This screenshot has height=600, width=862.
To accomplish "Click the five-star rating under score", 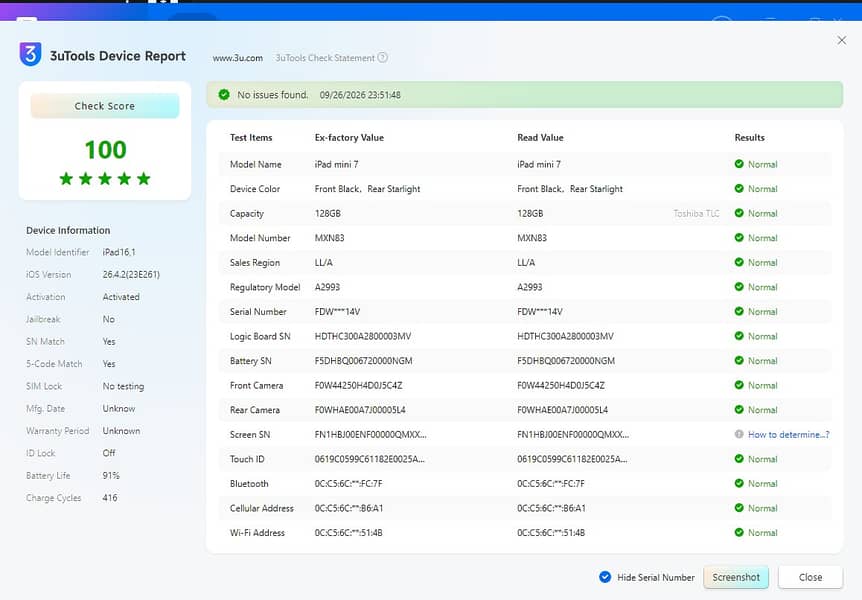I will tap(105, 179).
